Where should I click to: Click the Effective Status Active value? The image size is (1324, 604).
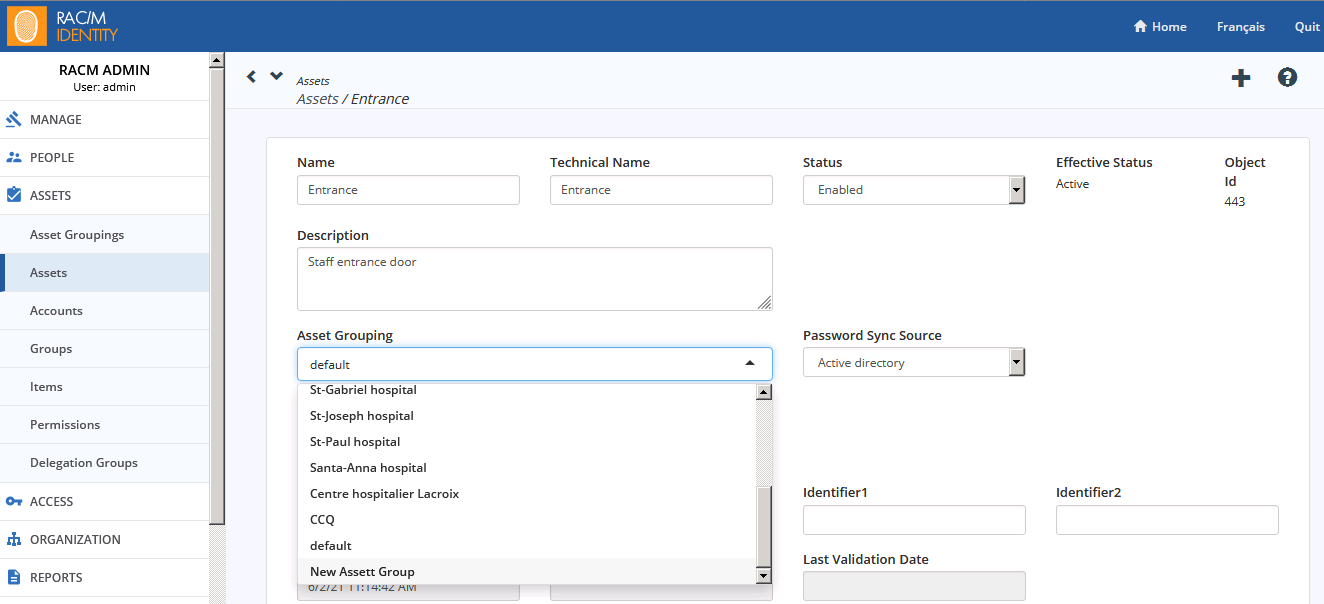(1073, 184)
